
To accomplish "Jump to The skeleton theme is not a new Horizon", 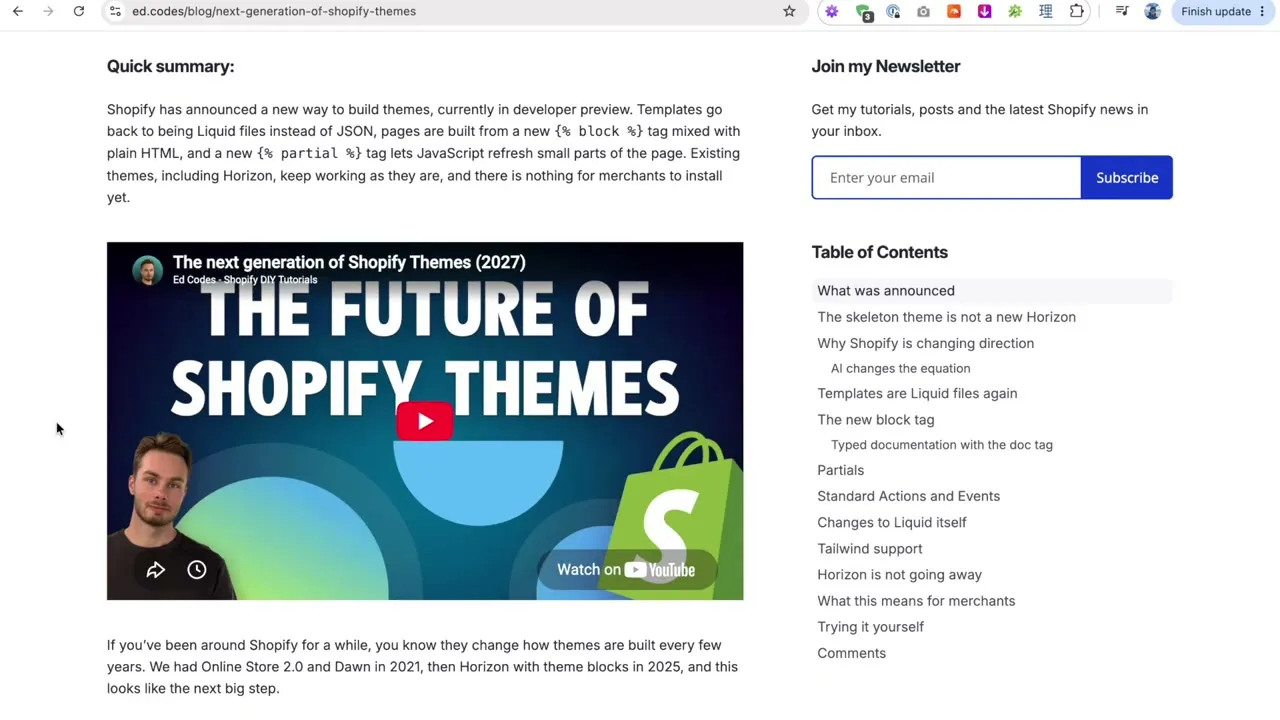I will pos(946,317).
